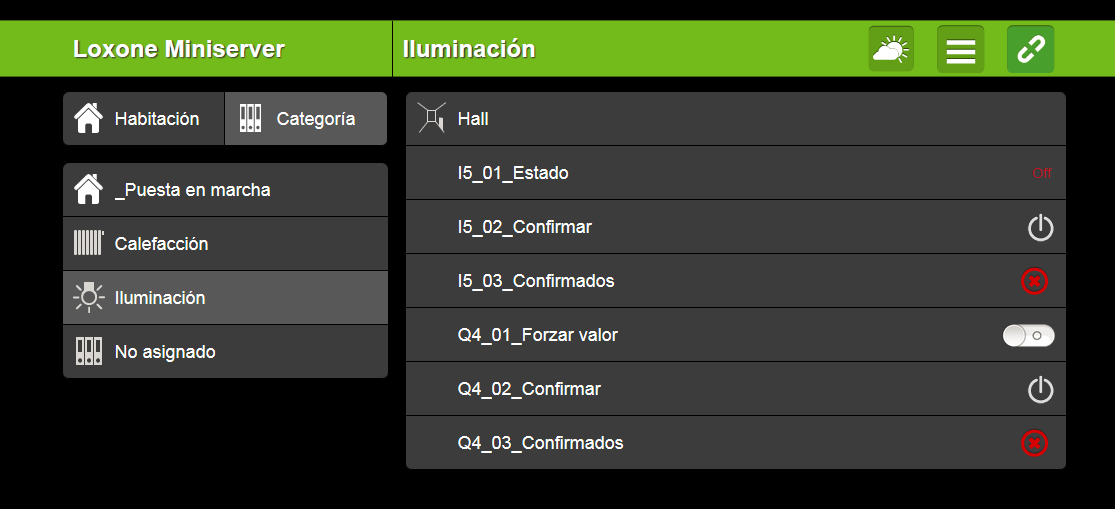Open the No asignado category
Screen dimensions: 1115x509
pyautogui.click(x=225, y=352)
